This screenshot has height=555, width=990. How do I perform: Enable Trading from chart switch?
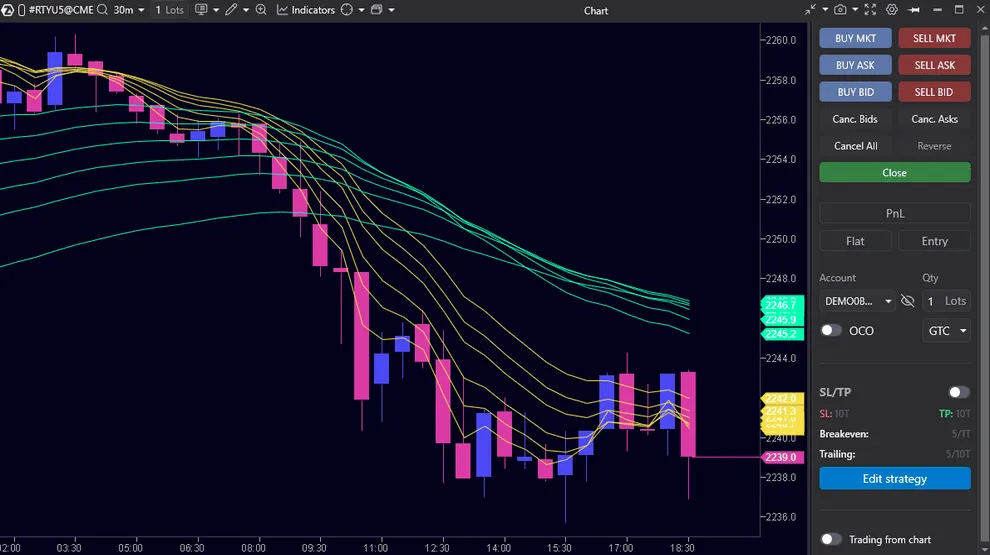point(831,539)
